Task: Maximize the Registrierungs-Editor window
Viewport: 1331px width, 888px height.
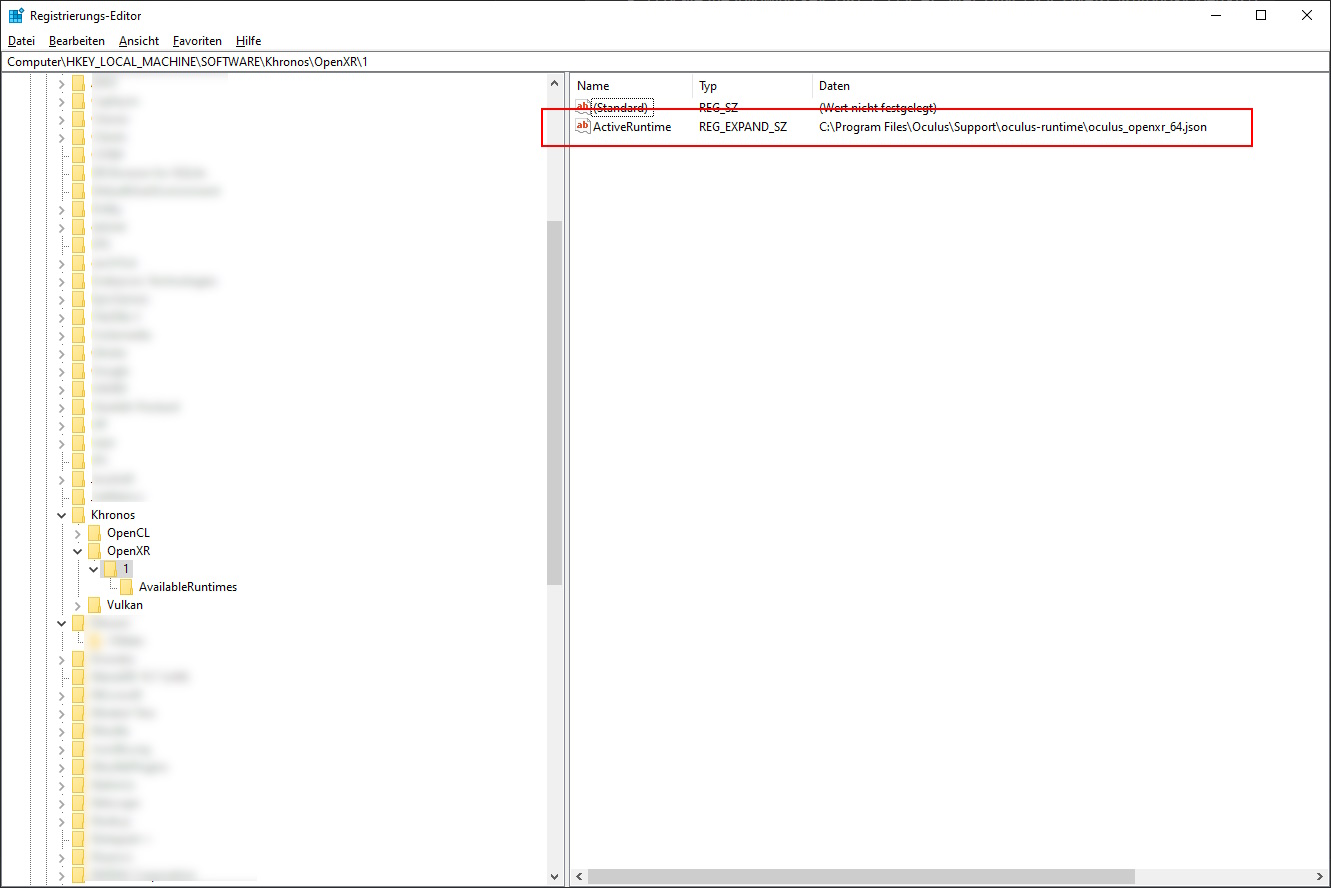Action: [1261, 15]
